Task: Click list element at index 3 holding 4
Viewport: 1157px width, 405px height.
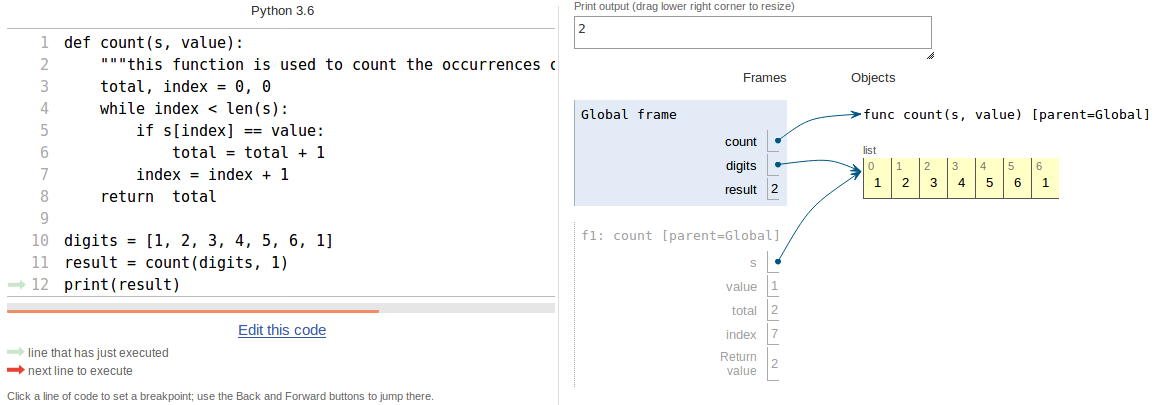Action: 961,177
